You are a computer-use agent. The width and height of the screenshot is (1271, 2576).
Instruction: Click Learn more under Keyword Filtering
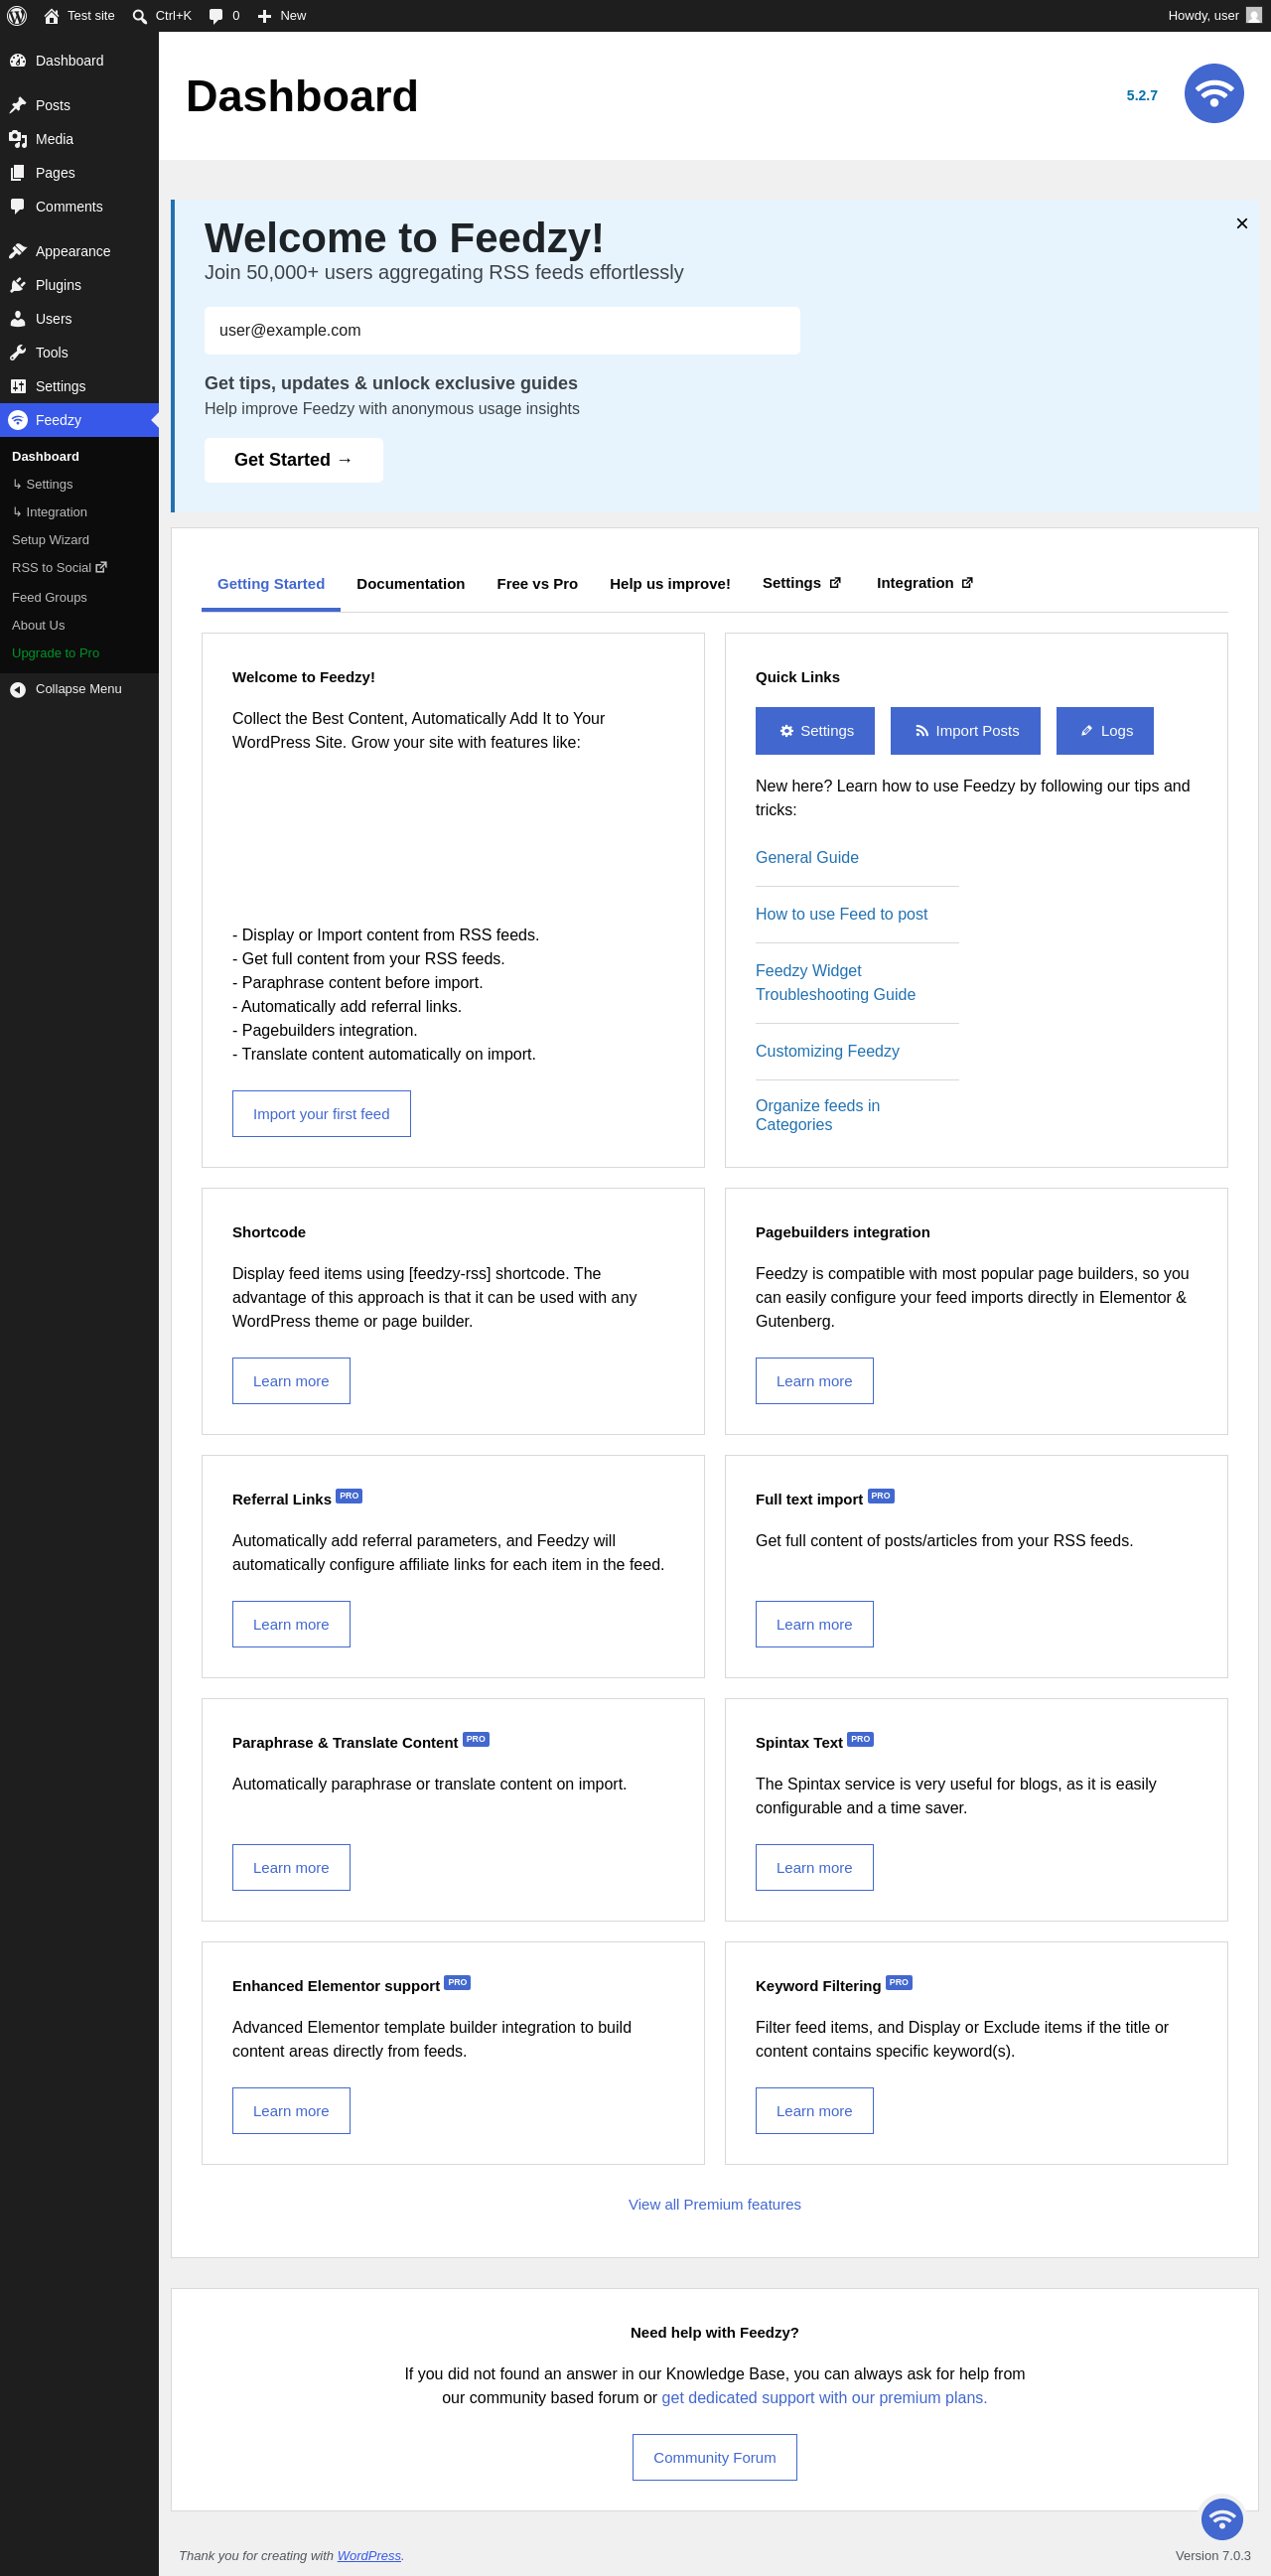pos(814,2111)
